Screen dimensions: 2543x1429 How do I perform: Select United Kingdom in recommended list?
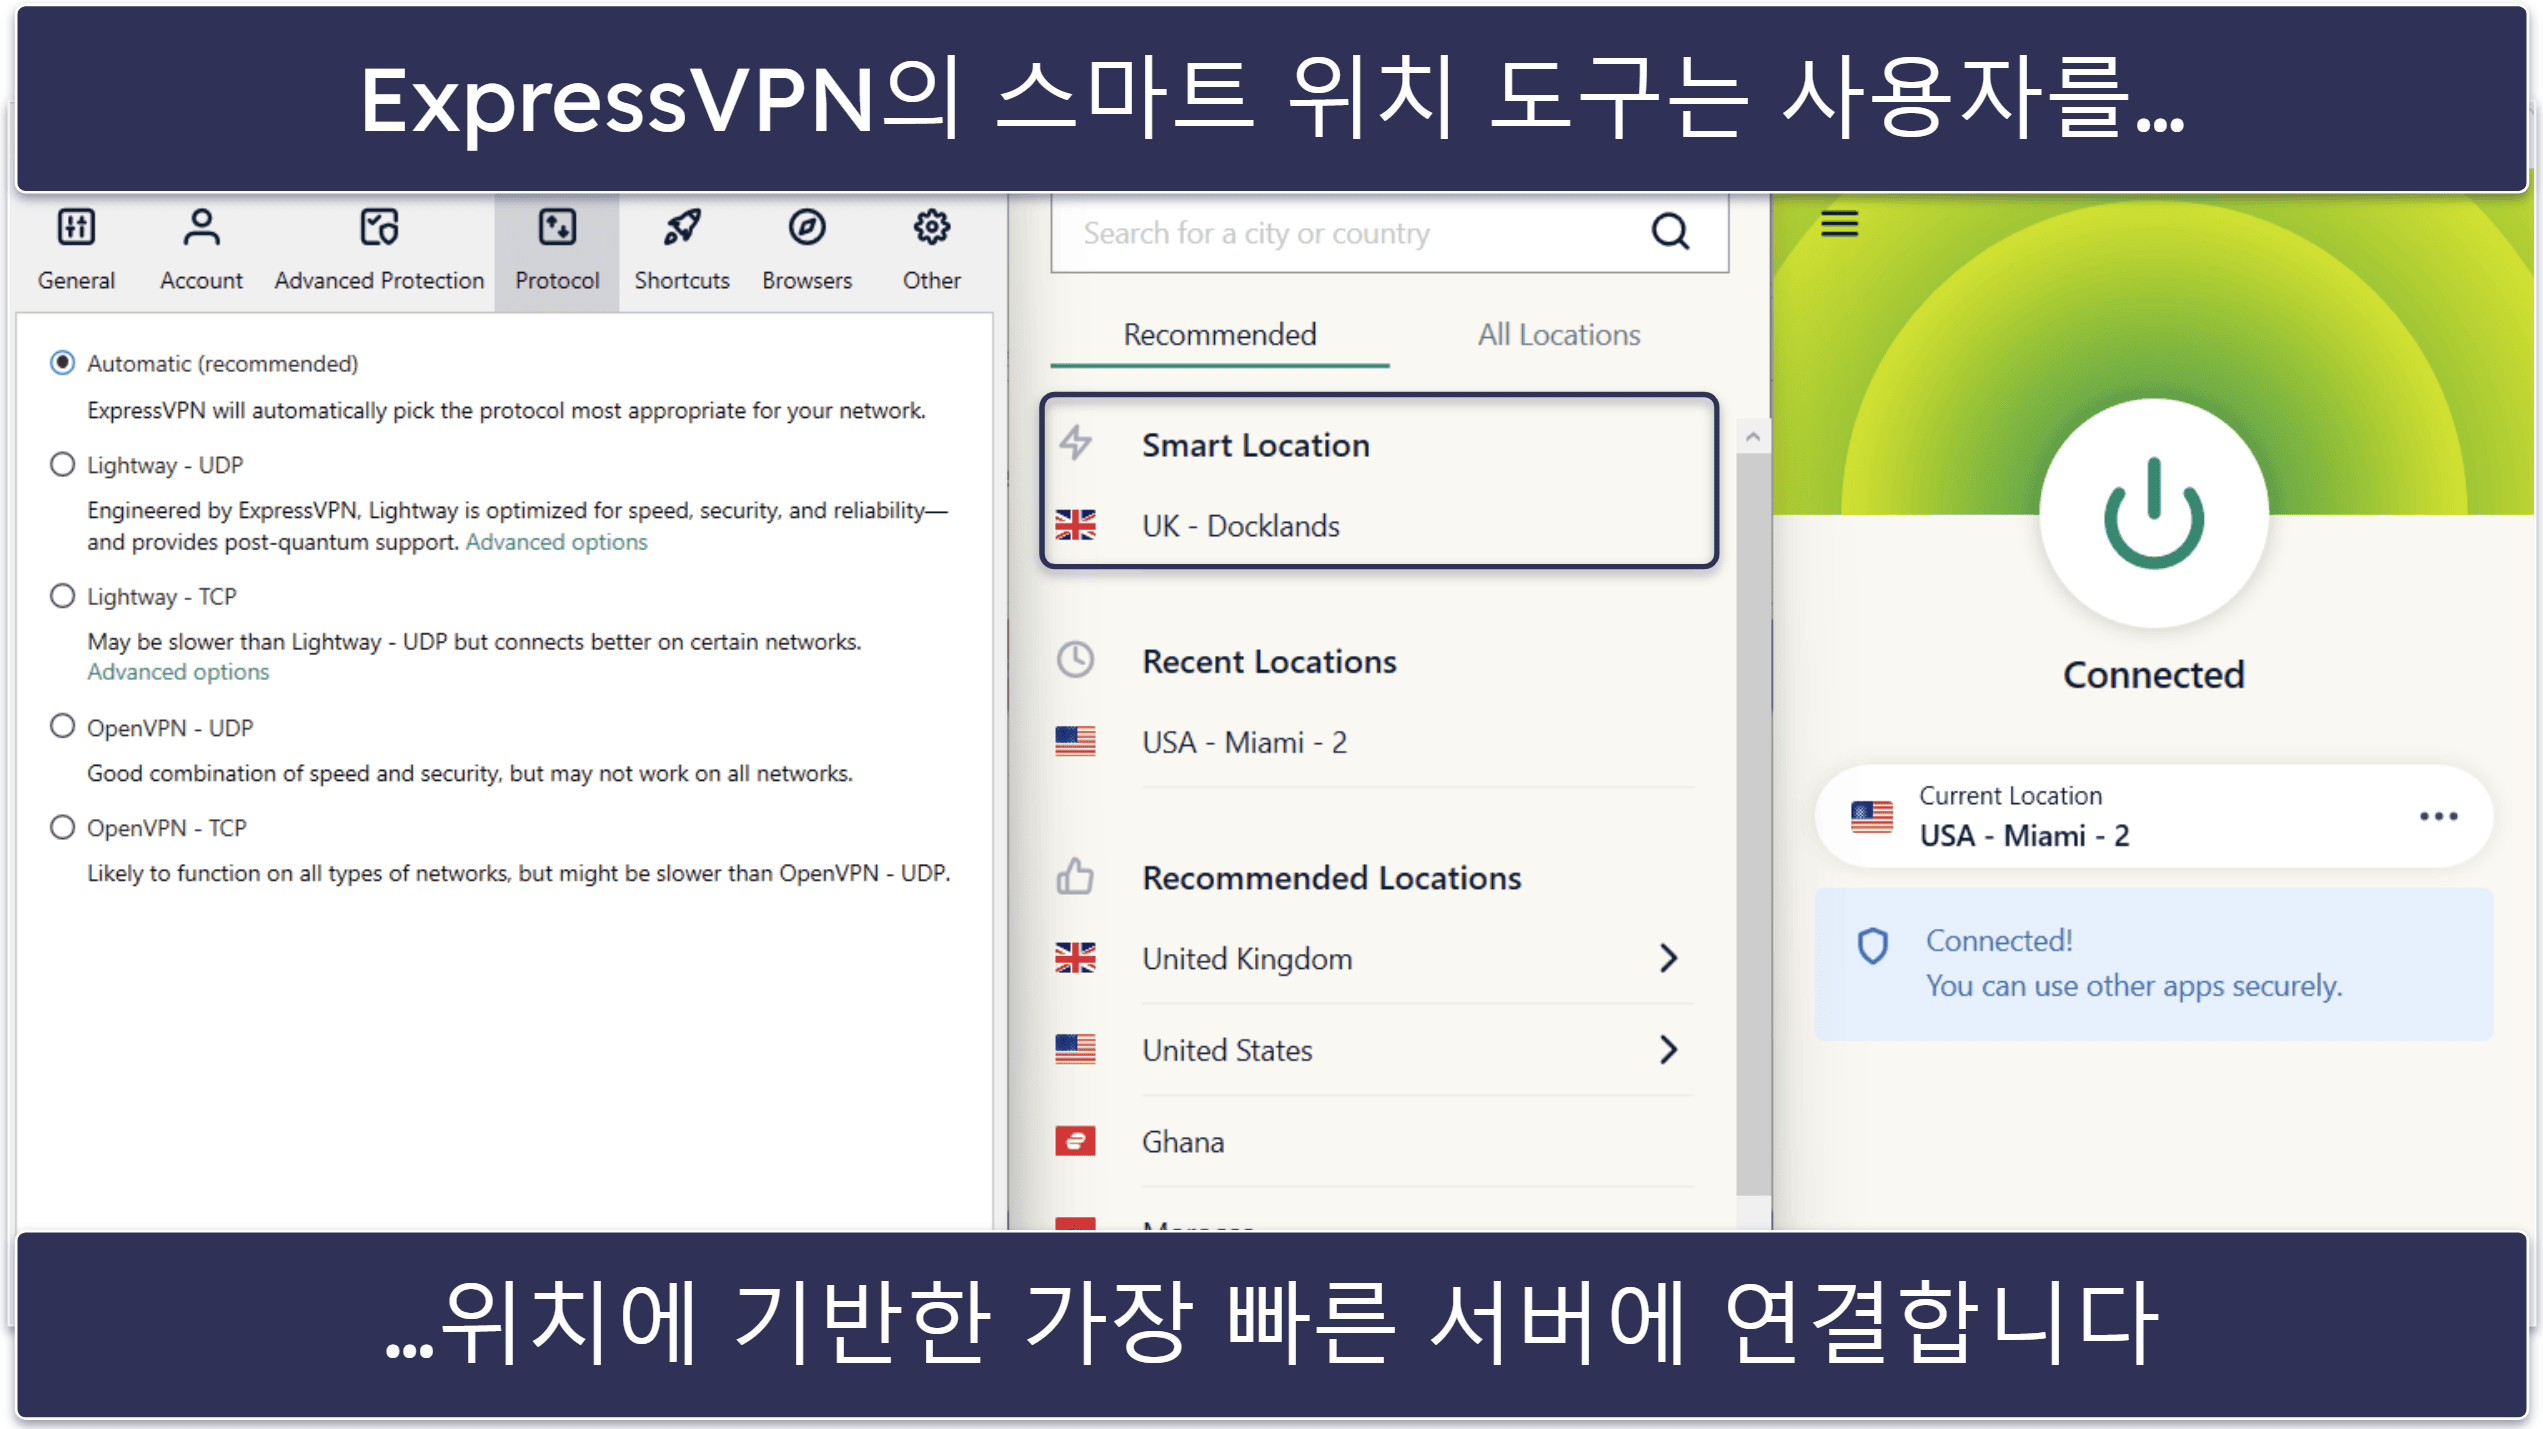click(x=1374, y=959)
